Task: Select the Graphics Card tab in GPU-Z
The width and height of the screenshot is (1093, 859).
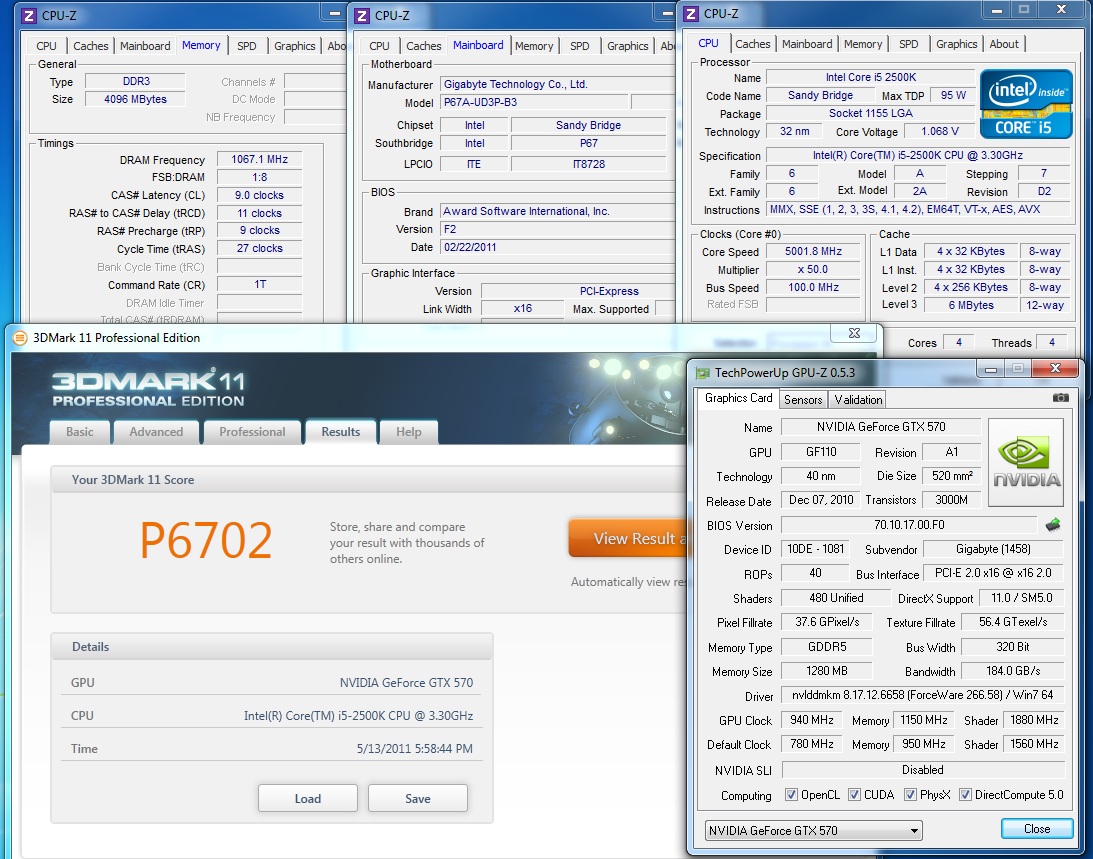Action: tap(738, 398)
